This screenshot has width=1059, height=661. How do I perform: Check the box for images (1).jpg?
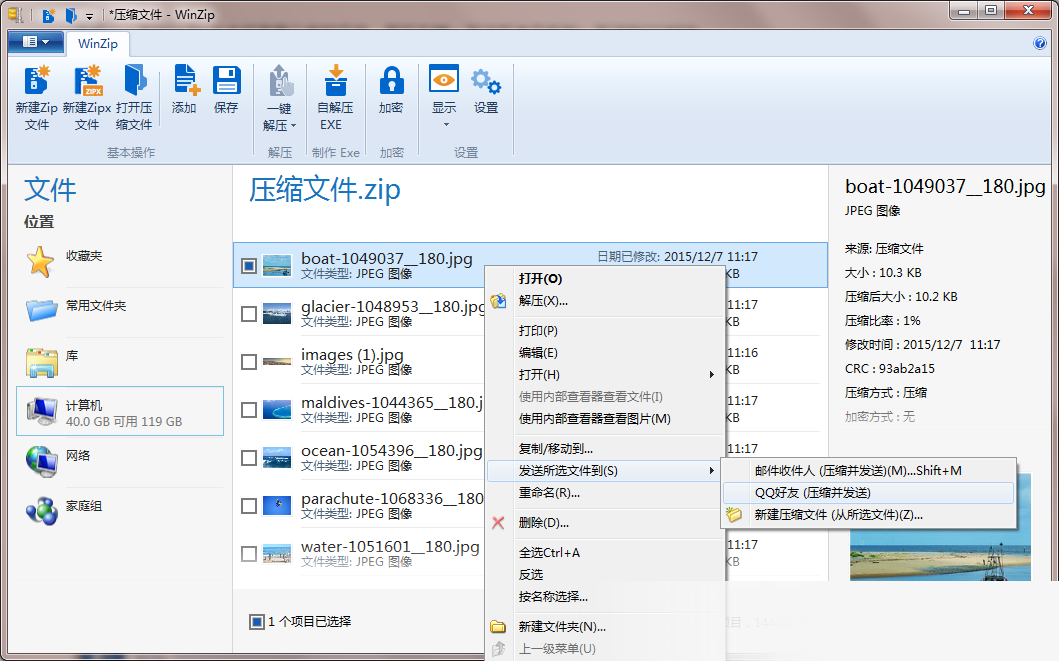[x=249, y=362]
